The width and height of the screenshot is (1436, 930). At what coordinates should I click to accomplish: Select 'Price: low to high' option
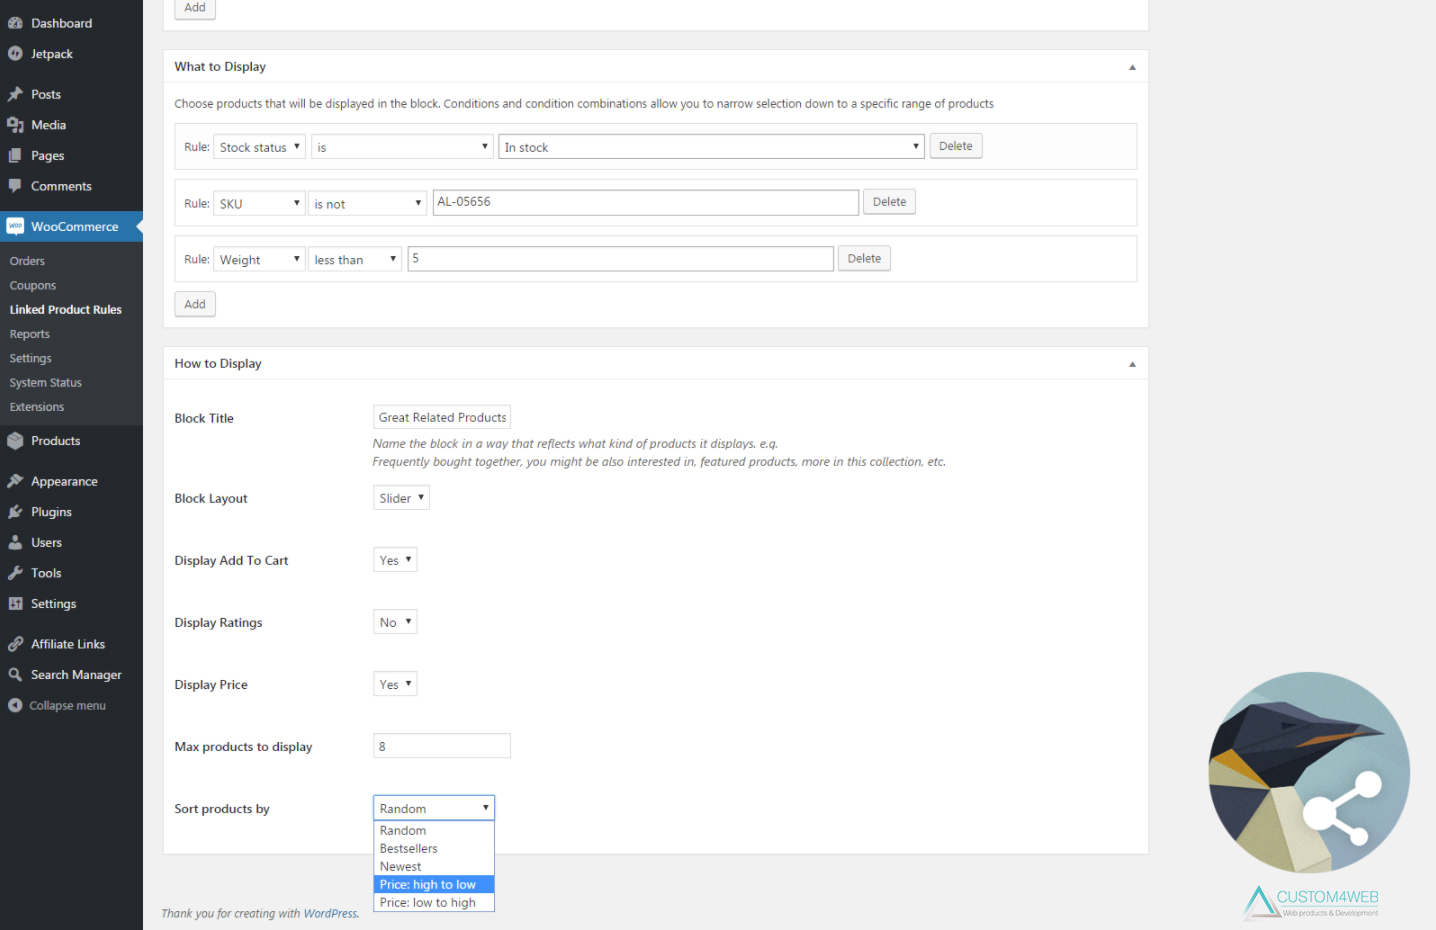click(428, 903)
